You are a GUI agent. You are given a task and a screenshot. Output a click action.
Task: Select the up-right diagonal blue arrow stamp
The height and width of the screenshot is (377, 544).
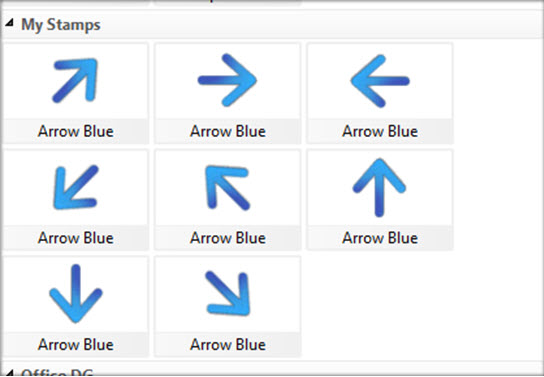(x=75, y=81)
